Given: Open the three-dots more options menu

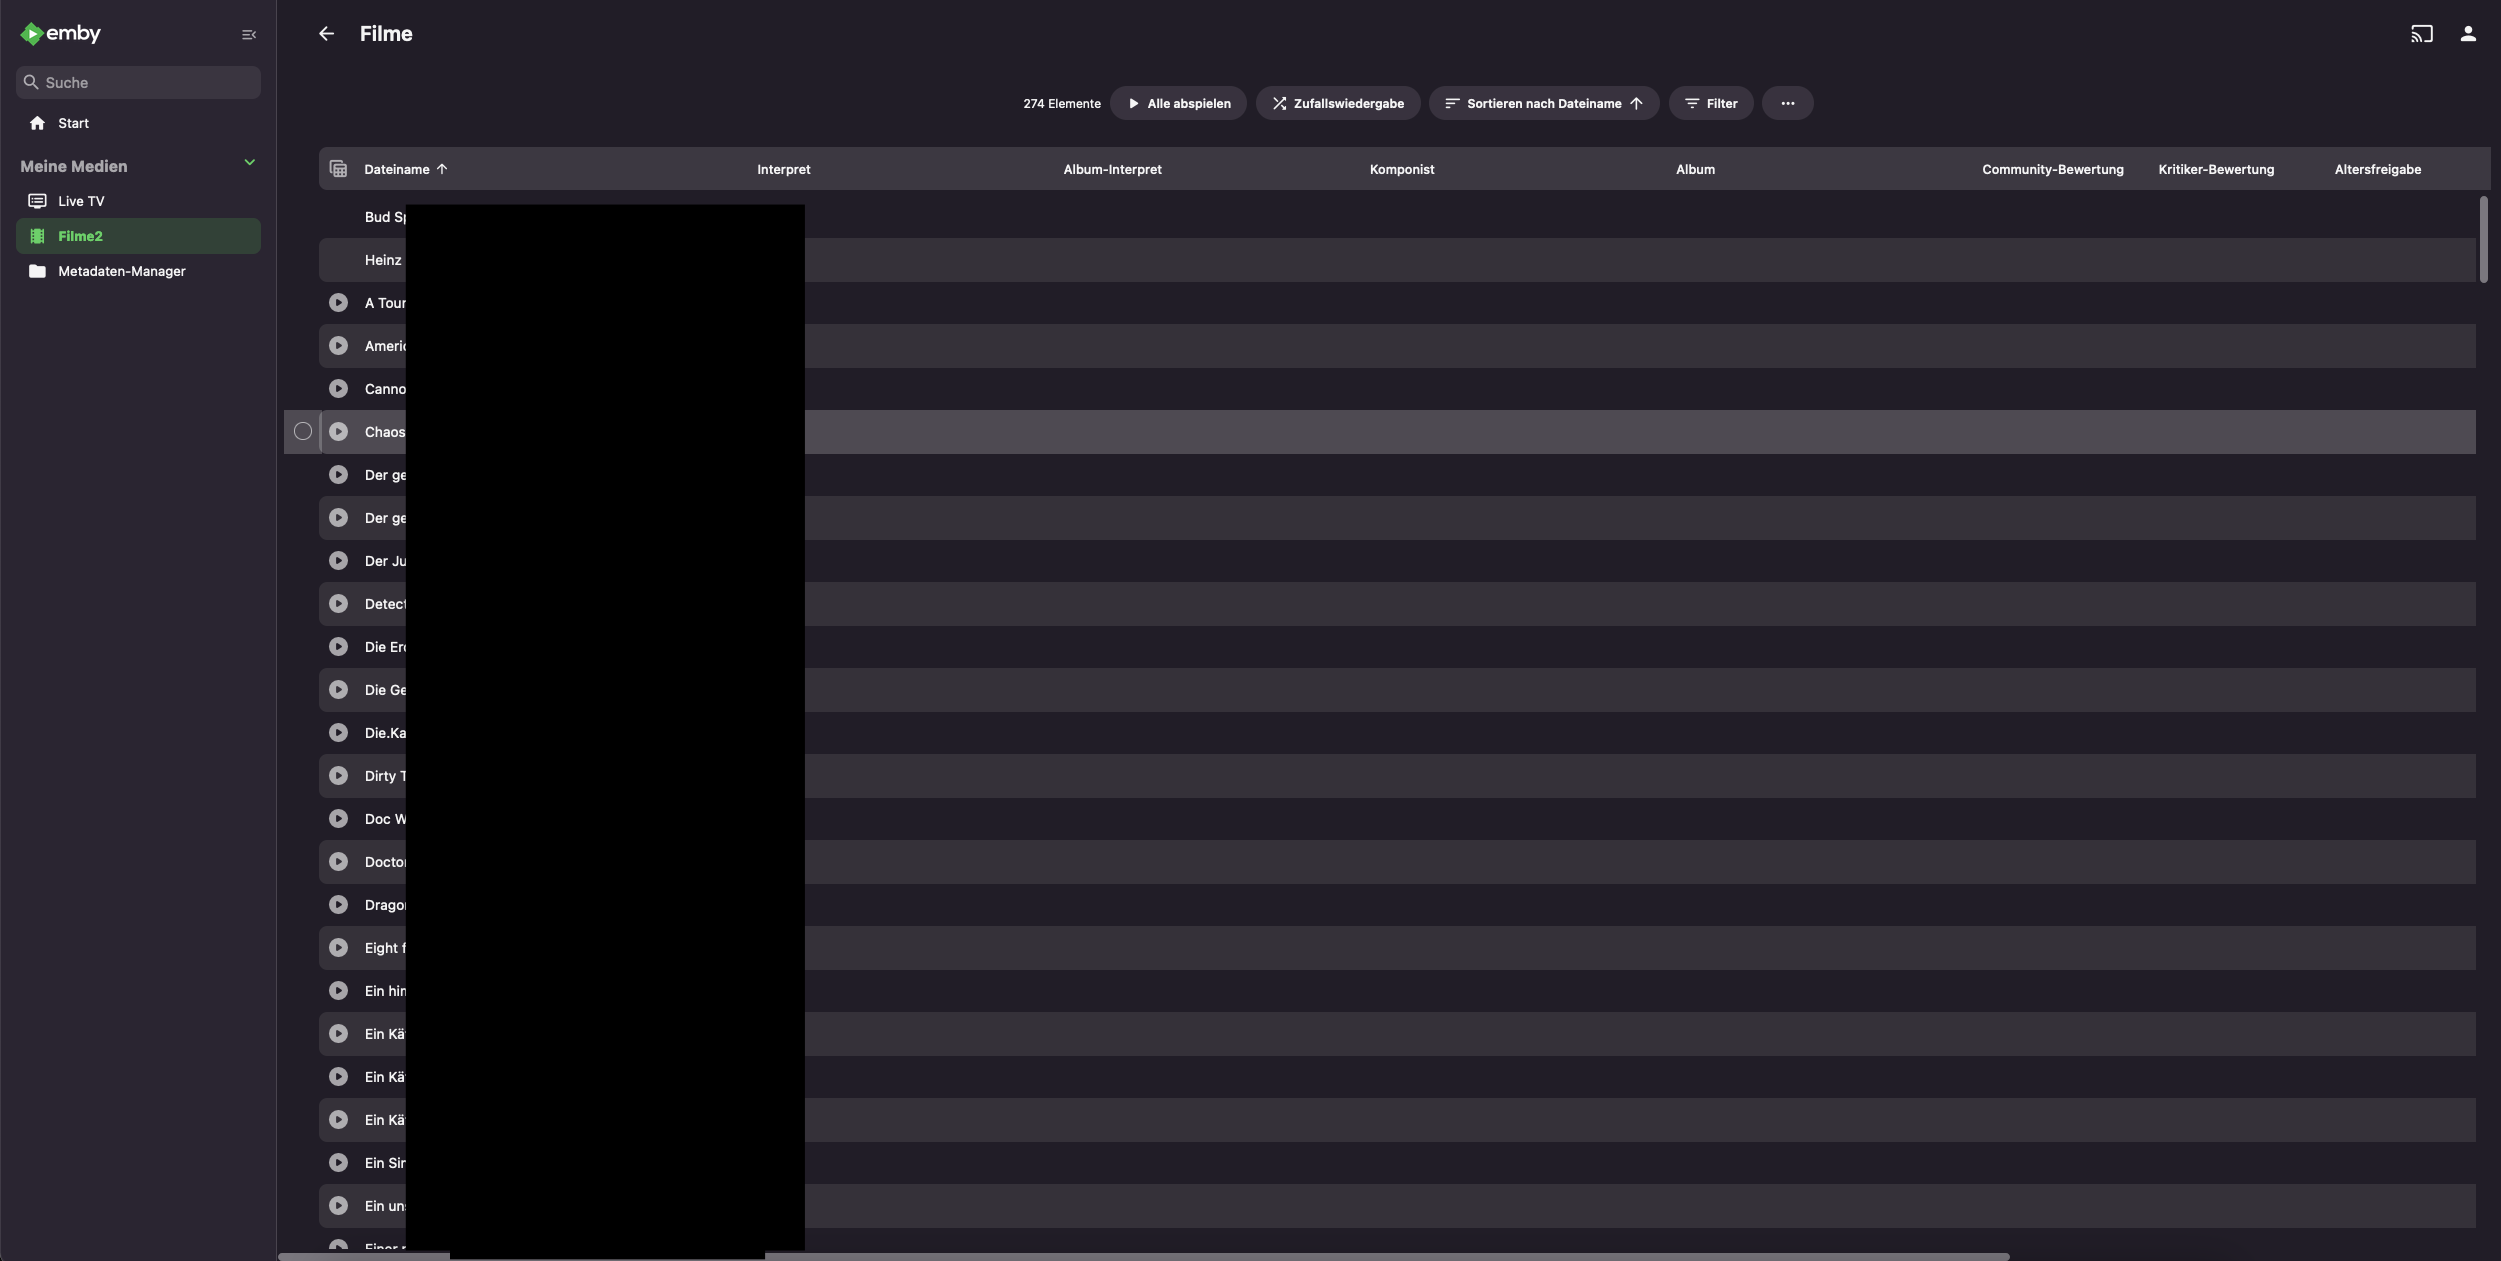Looking at the screenshot, I should point(1787,104).
